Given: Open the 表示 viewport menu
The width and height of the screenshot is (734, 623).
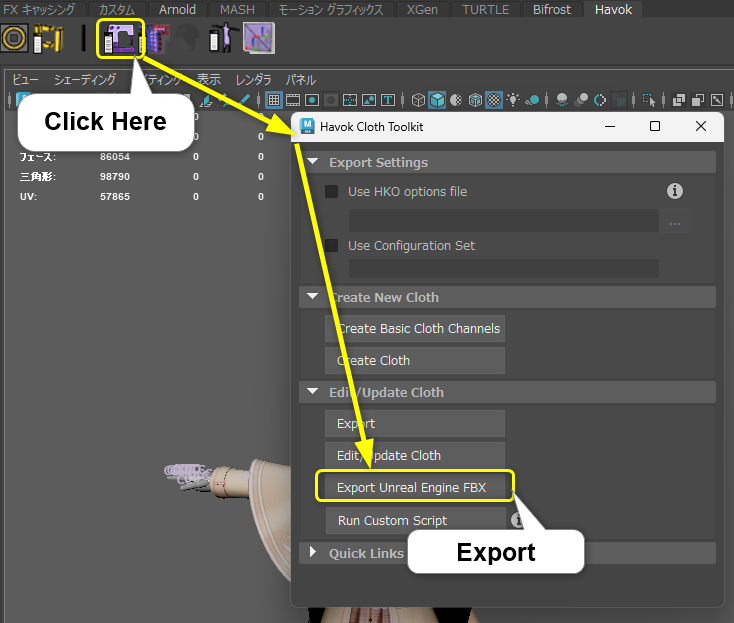Looking at the screenshot, I should coord(208,80).
